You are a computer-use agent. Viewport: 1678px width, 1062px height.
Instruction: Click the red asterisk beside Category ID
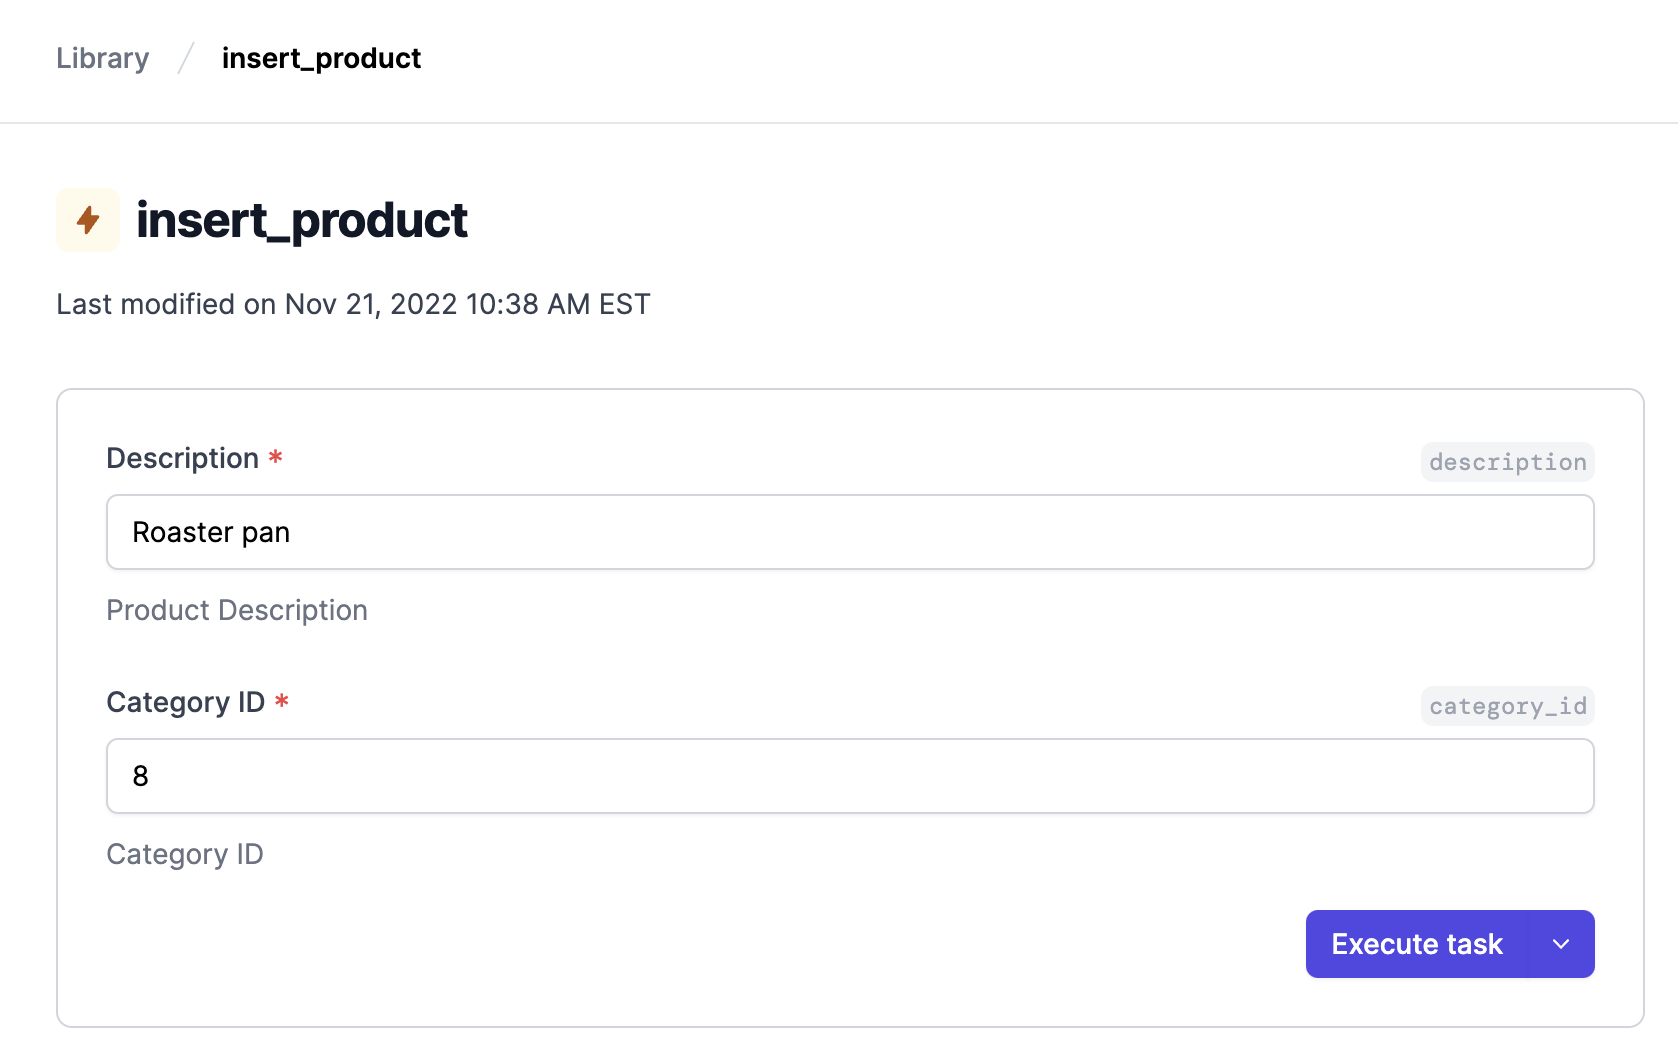coord(282,701)
